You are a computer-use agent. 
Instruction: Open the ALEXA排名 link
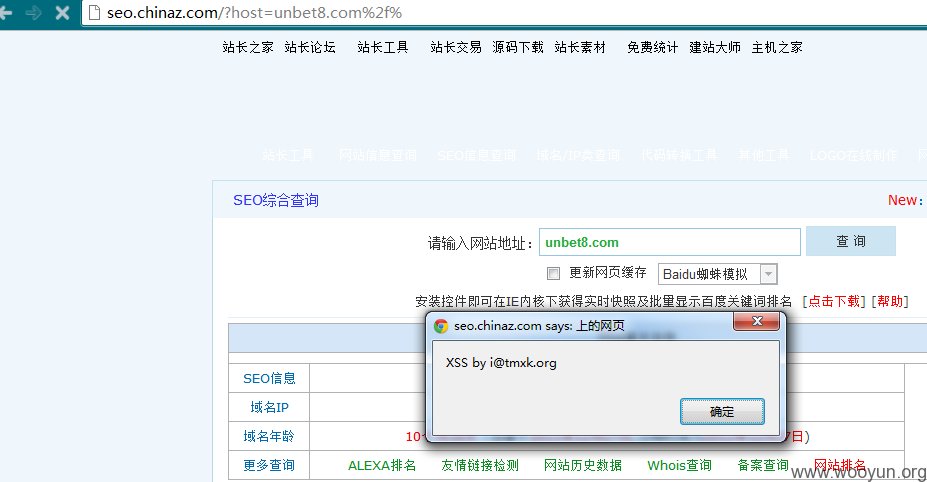click(382, 465)
